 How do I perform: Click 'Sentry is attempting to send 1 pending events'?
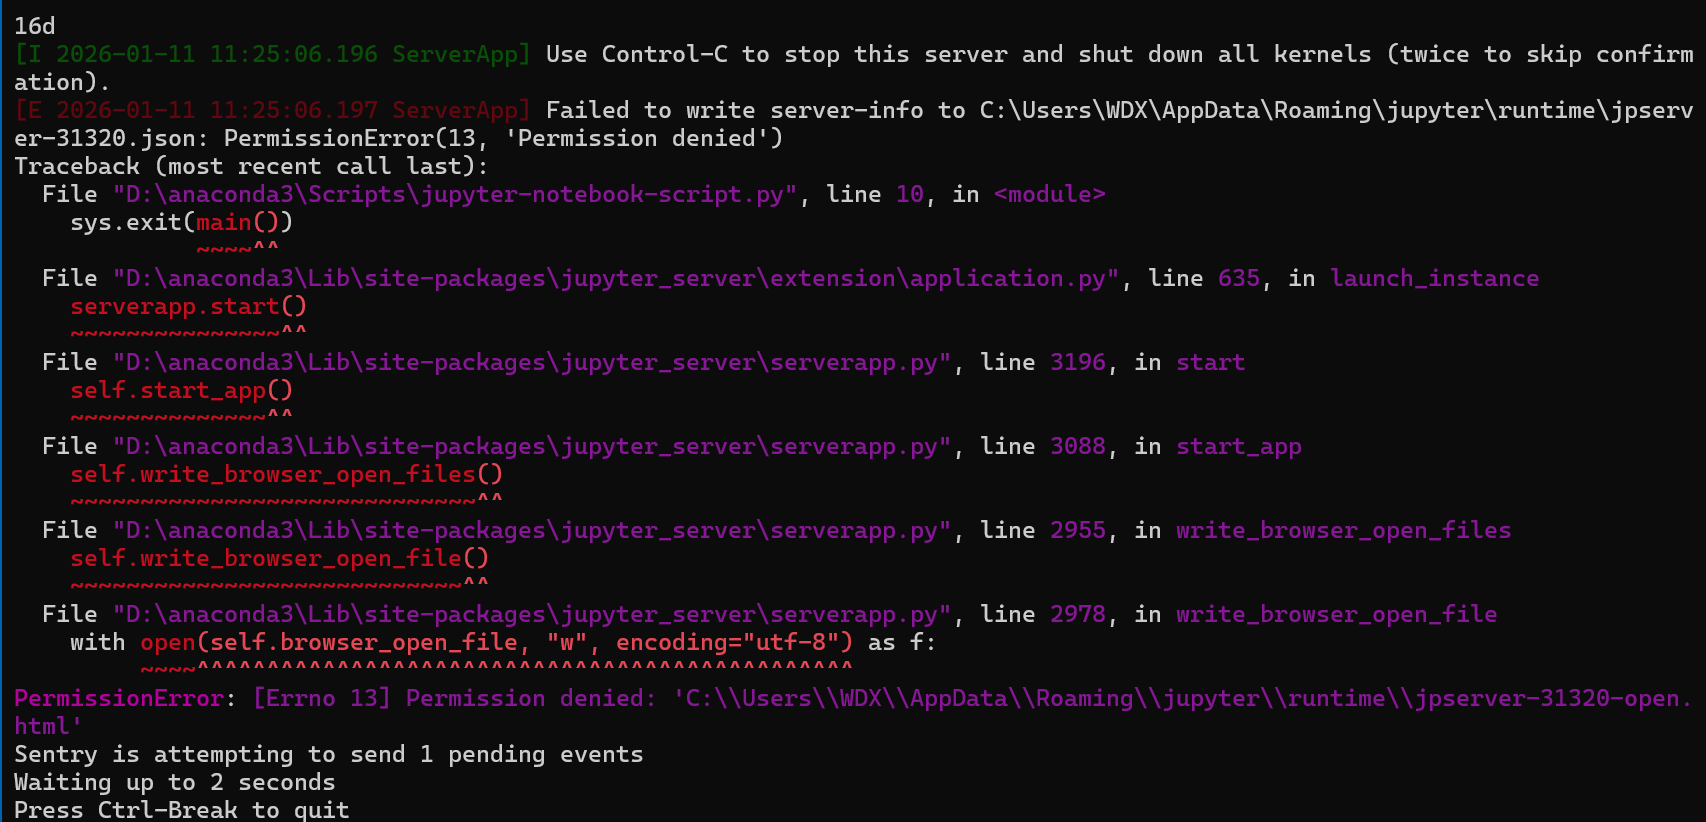pos(329,754)
